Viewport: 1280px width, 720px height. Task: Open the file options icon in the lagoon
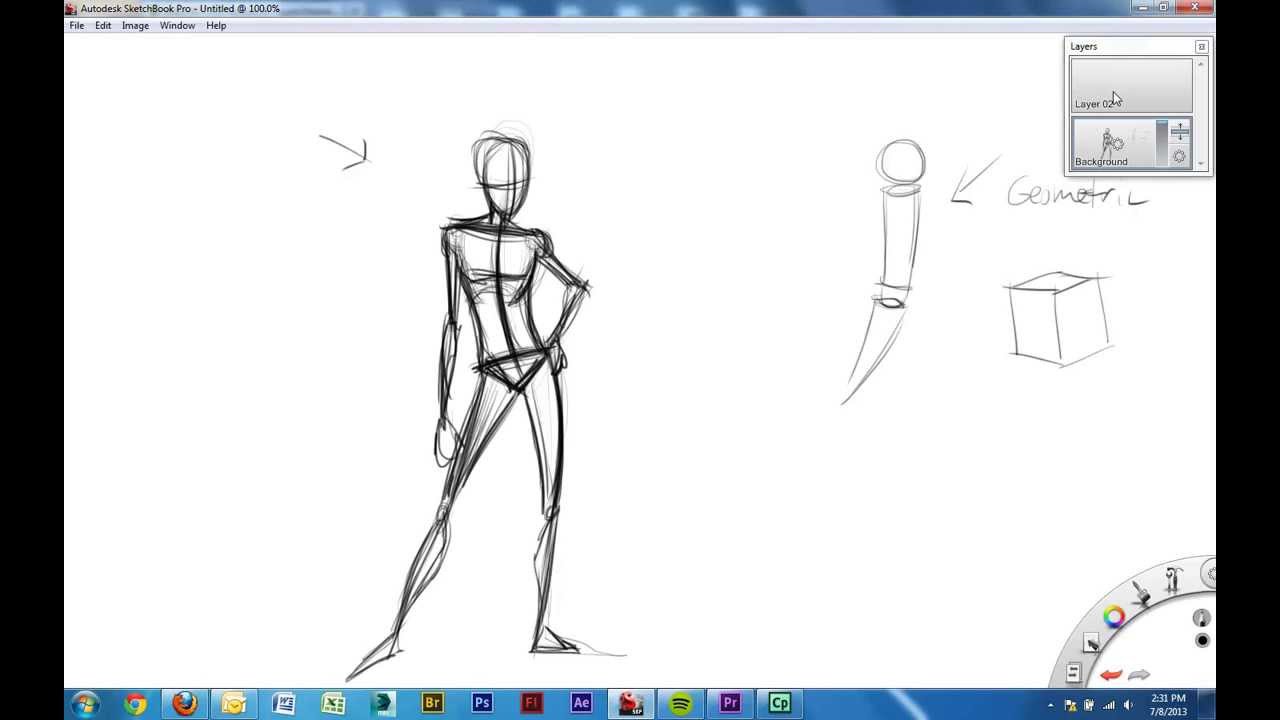tap(1073, 673)
